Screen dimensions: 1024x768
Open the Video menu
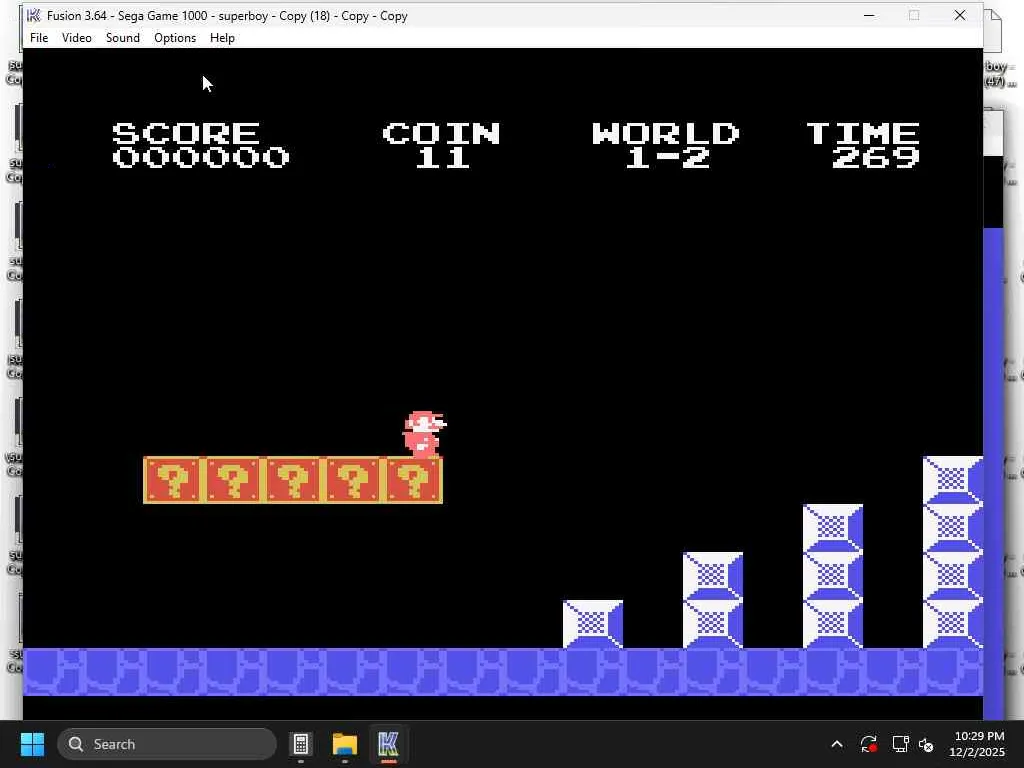(x=76, y=38)
